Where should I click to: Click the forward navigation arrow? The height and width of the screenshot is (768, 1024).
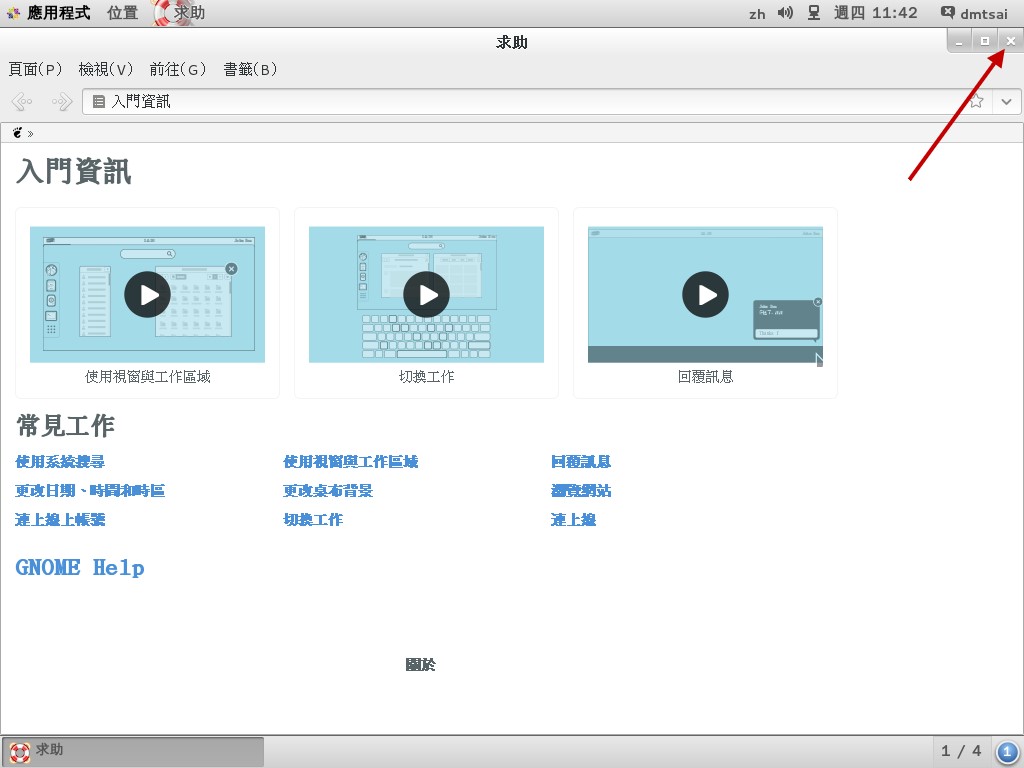click(61, 101)
